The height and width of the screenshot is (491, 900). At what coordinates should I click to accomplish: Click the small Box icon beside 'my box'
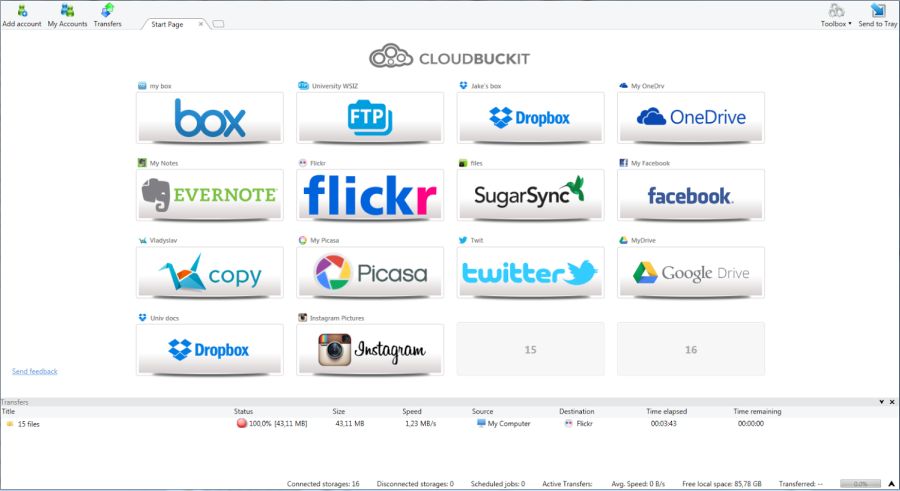point(142,86)
